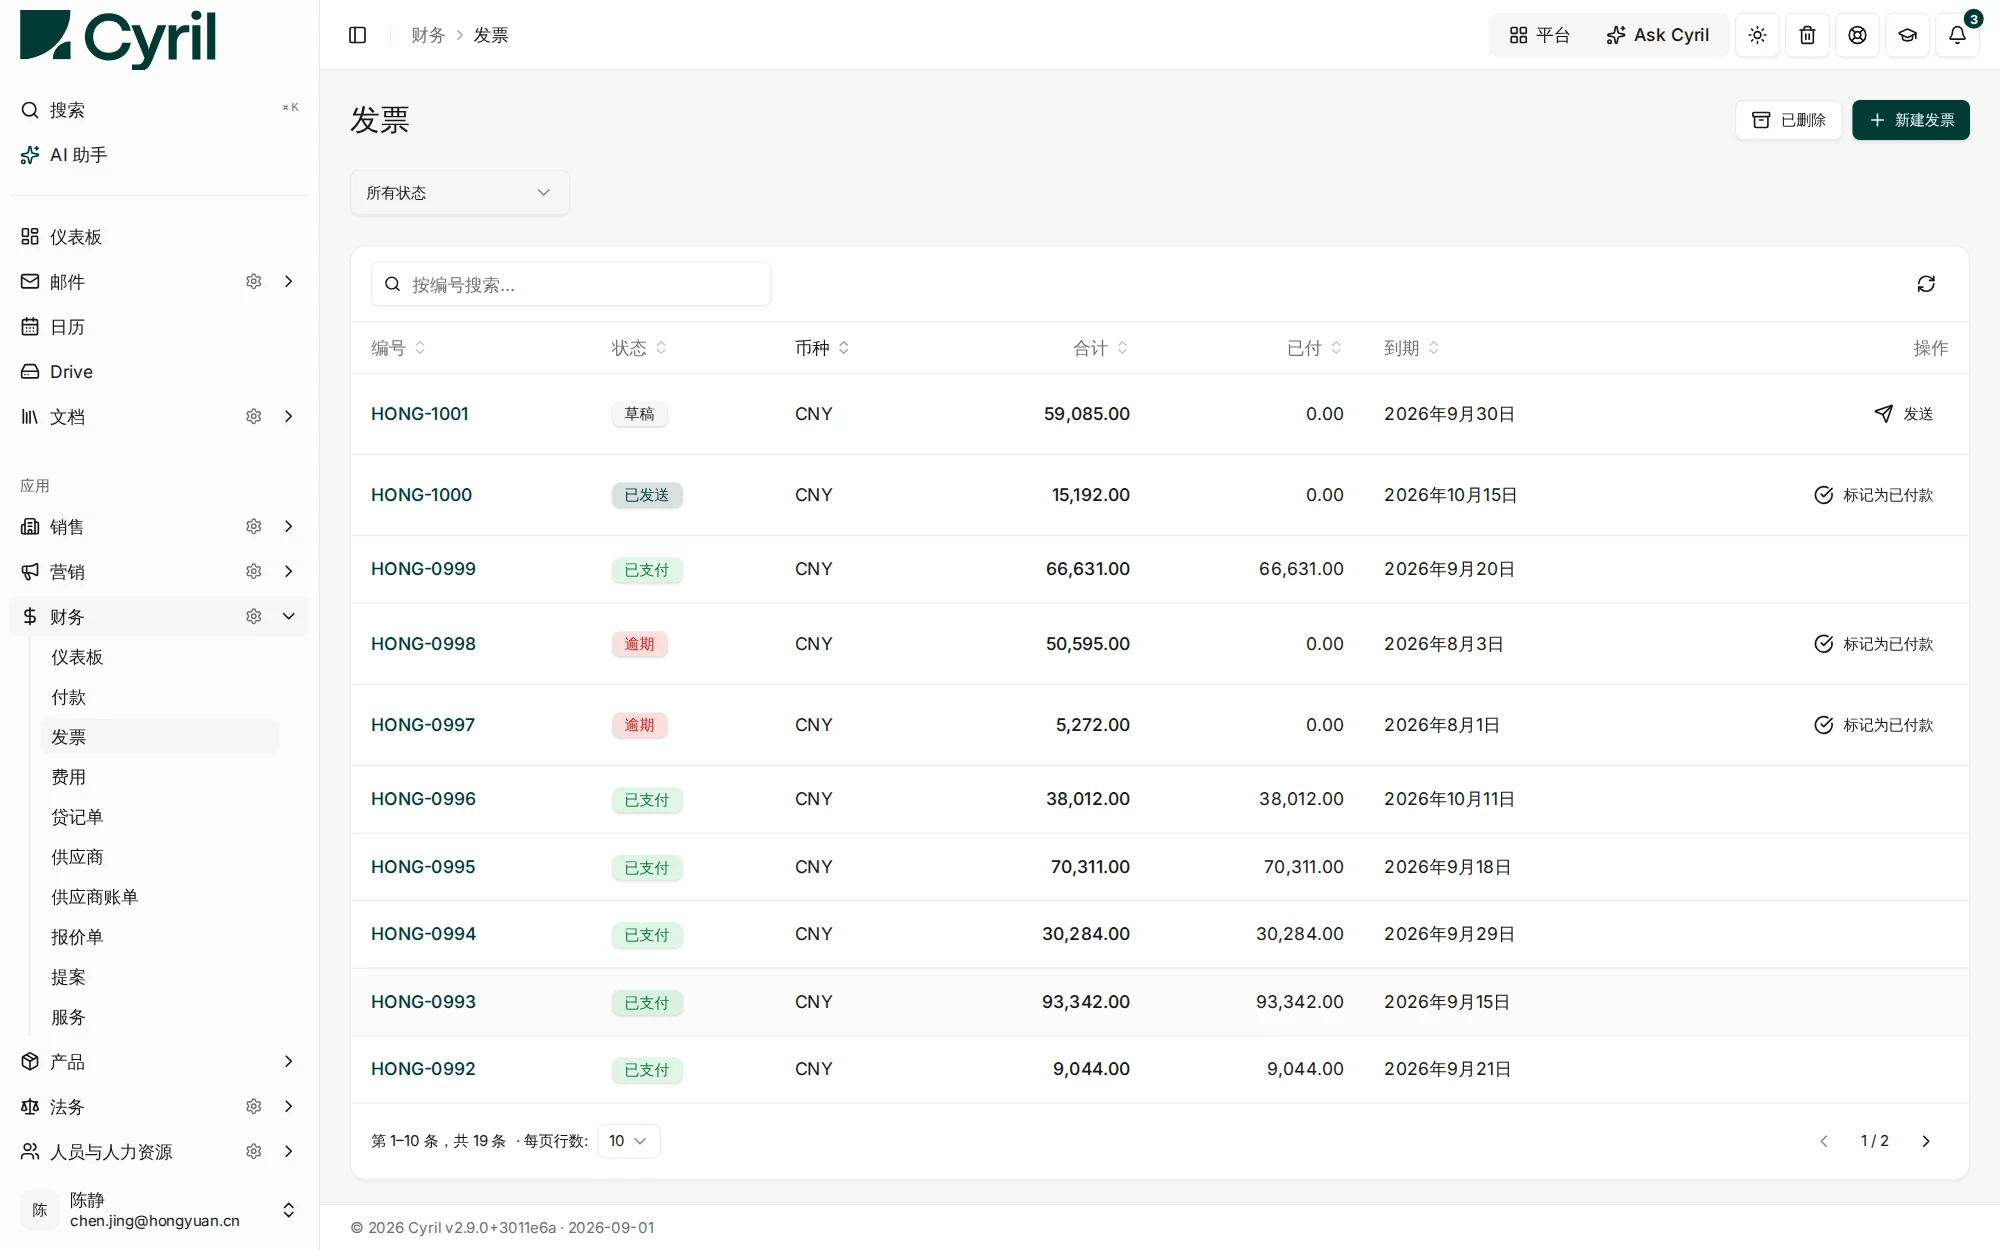Screen dimensions: 2000x1250
Task: Click the Cyril logo
Action: coord(118,38)
